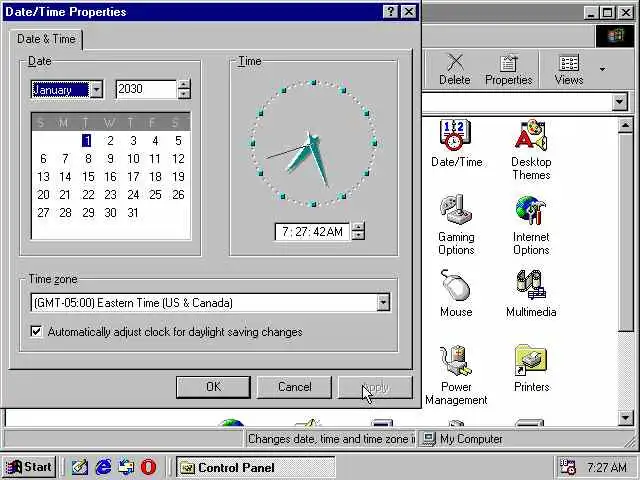The image size is (640, 480).
Task: Click the Properties toolbar button
Action: (x=509, y=69)
